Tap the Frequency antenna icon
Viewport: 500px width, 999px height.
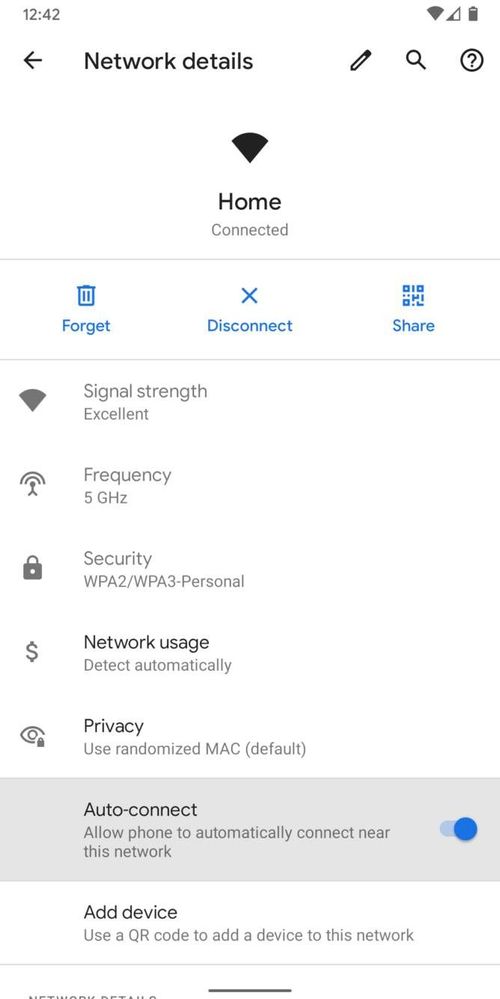[x=32, y=484]
